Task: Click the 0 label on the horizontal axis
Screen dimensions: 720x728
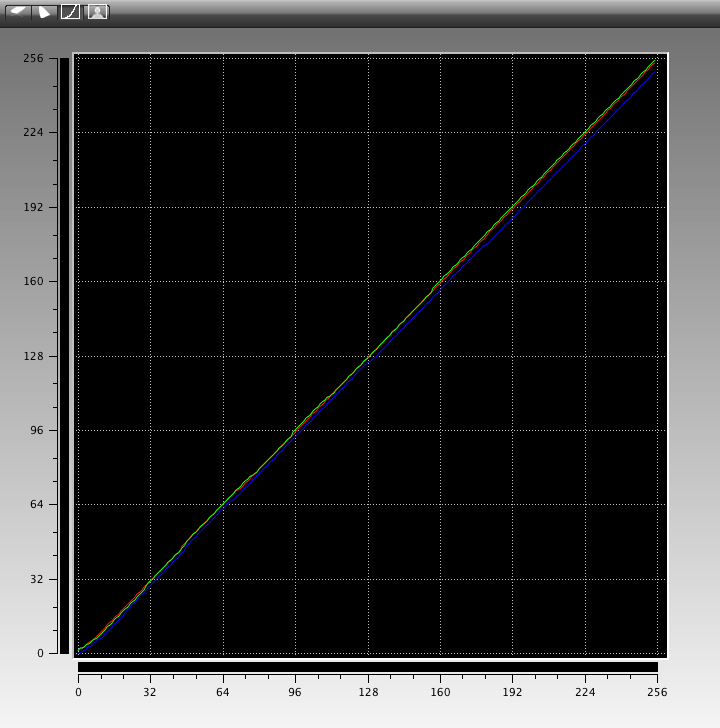Action: tap(78, 692)
